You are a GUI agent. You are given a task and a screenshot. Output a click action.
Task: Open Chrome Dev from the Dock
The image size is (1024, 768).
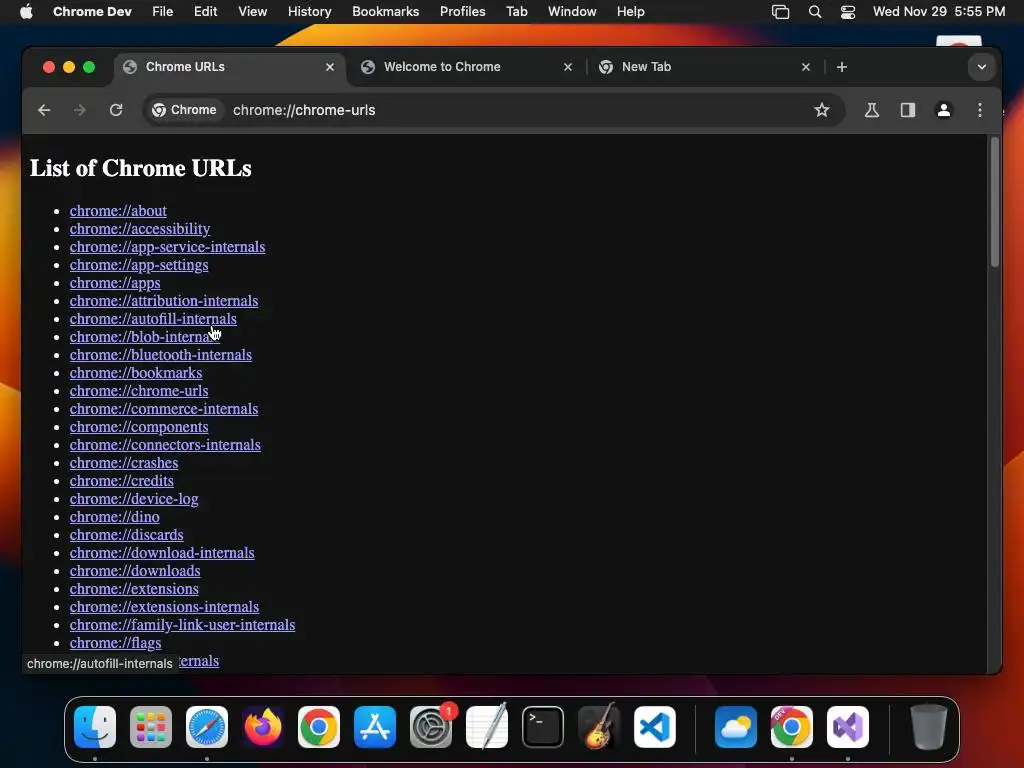(792, 727)
